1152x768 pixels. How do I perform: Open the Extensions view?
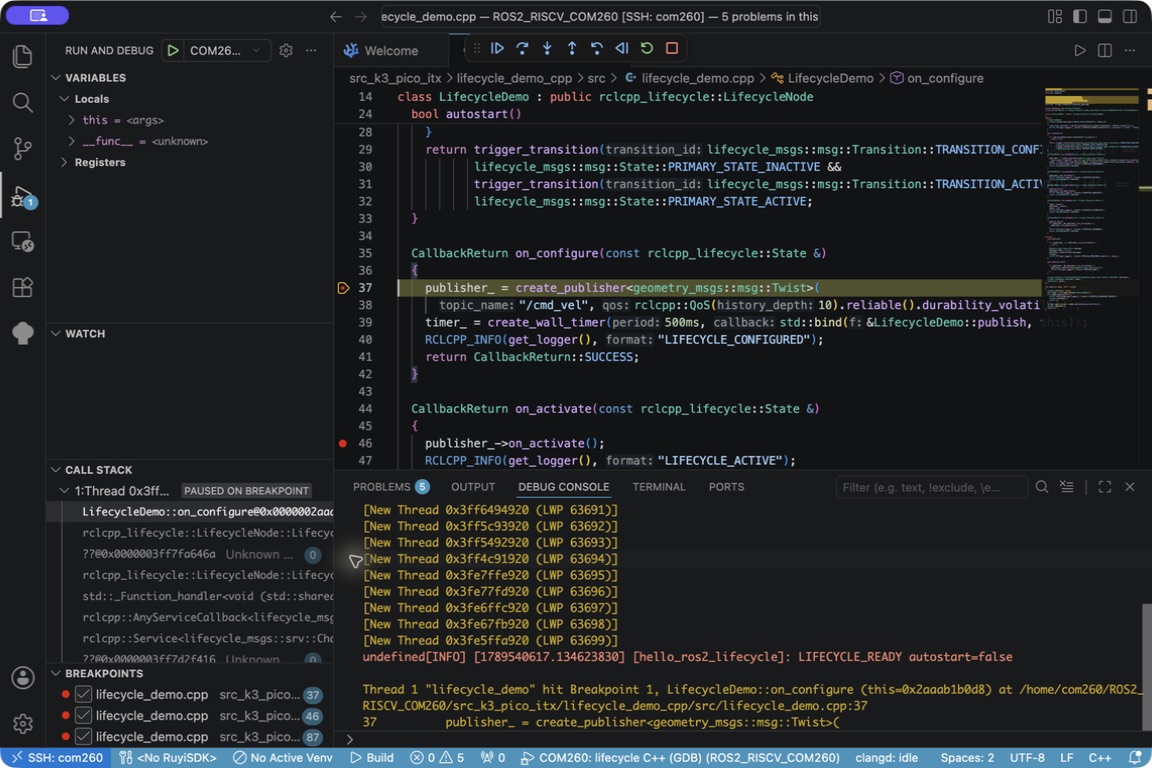(23, 287)
